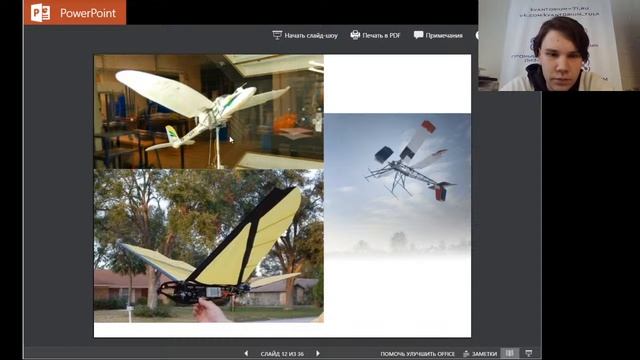The image size is (640, 360).
Task: Go to the next slide arrow
Action: tap(318, 353)
